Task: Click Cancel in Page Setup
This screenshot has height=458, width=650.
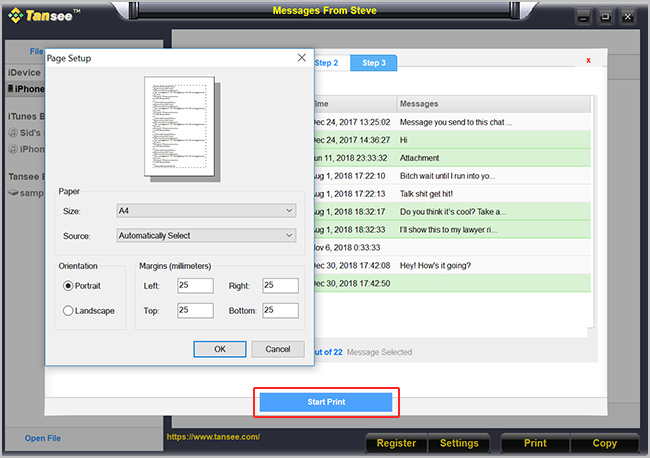Action: point(277,349)
